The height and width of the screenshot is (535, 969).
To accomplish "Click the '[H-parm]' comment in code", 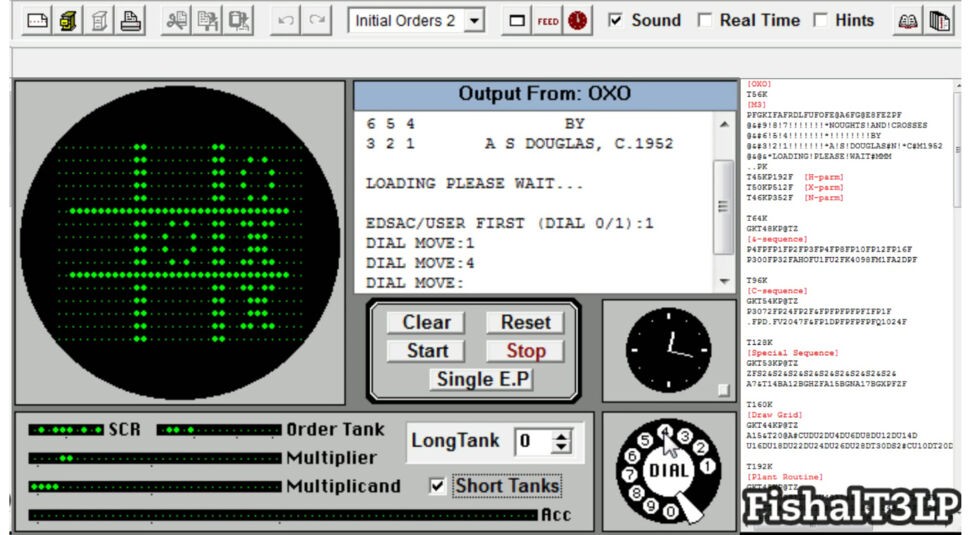I will (824, 177).
